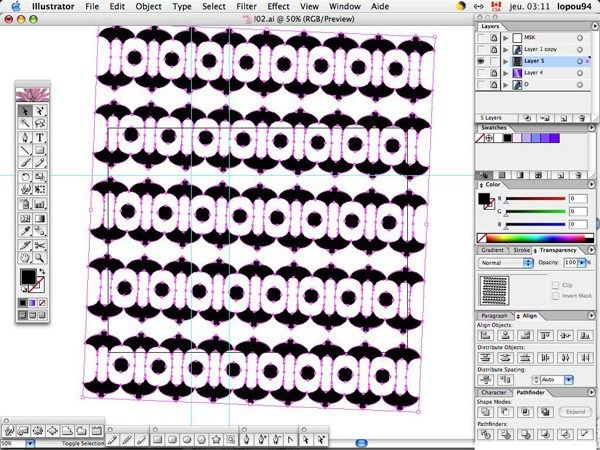Select the Rotate tool
Image resolution: width=600 pixels, height=450 pixels.
click(x=25, y=177)
